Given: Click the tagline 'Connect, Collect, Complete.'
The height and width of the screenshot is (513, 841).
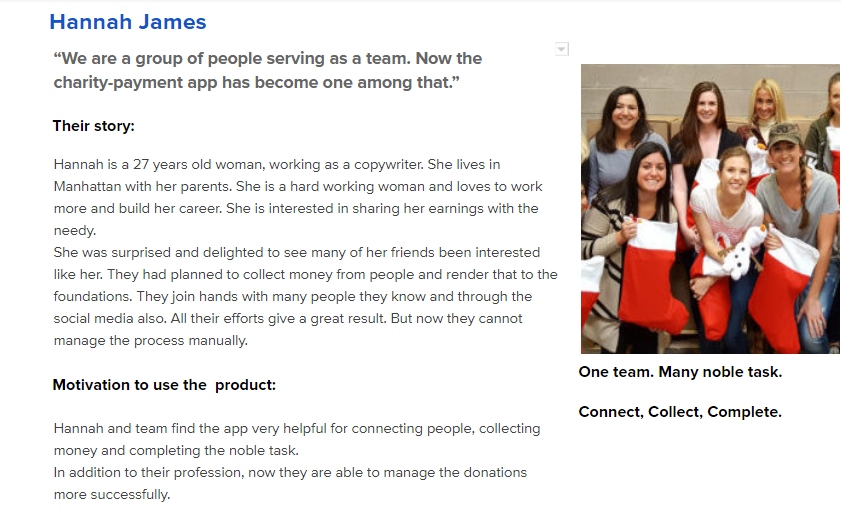Looking at the screenshot, I should click(680, 412).
